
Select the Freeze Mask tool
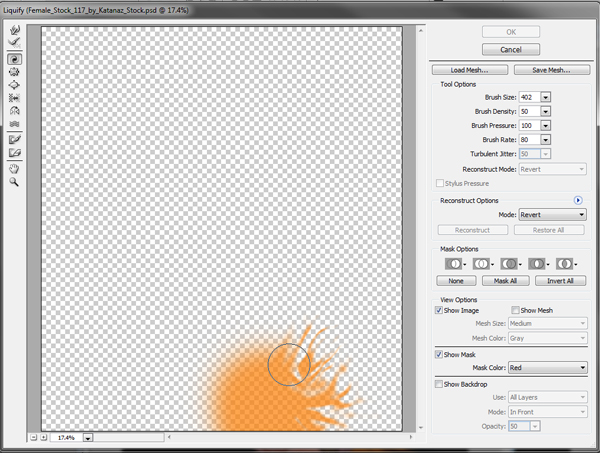(x=15, y=140)
